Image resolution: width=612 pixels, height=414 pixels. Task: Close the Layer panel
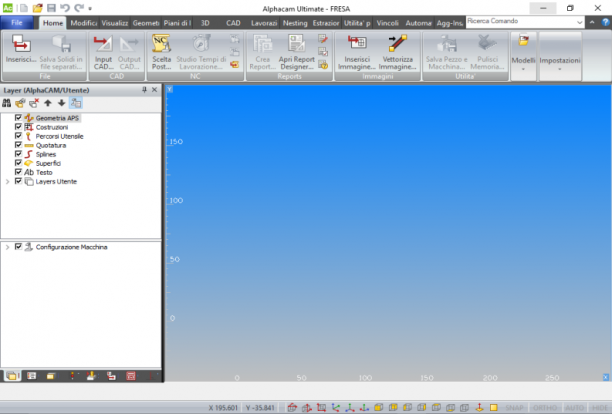pos(155,90)
